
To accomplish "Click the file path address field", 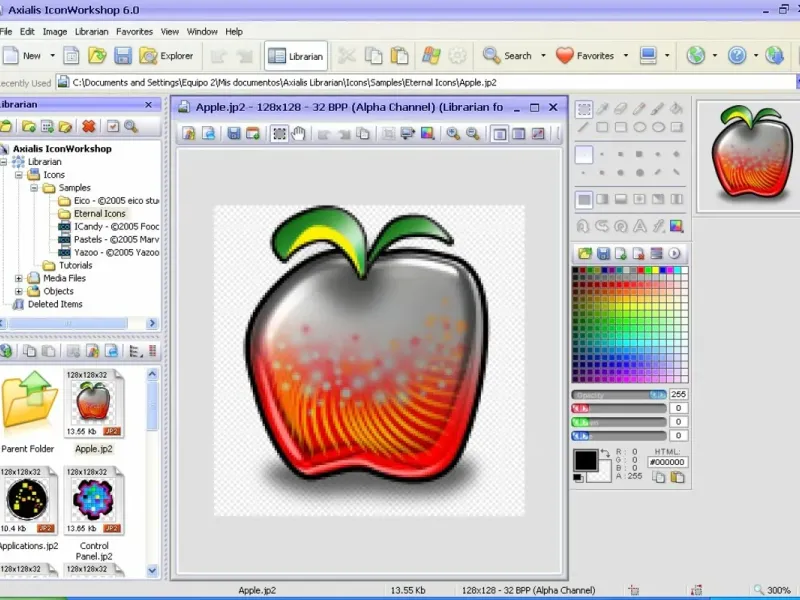I will (427, 83).
